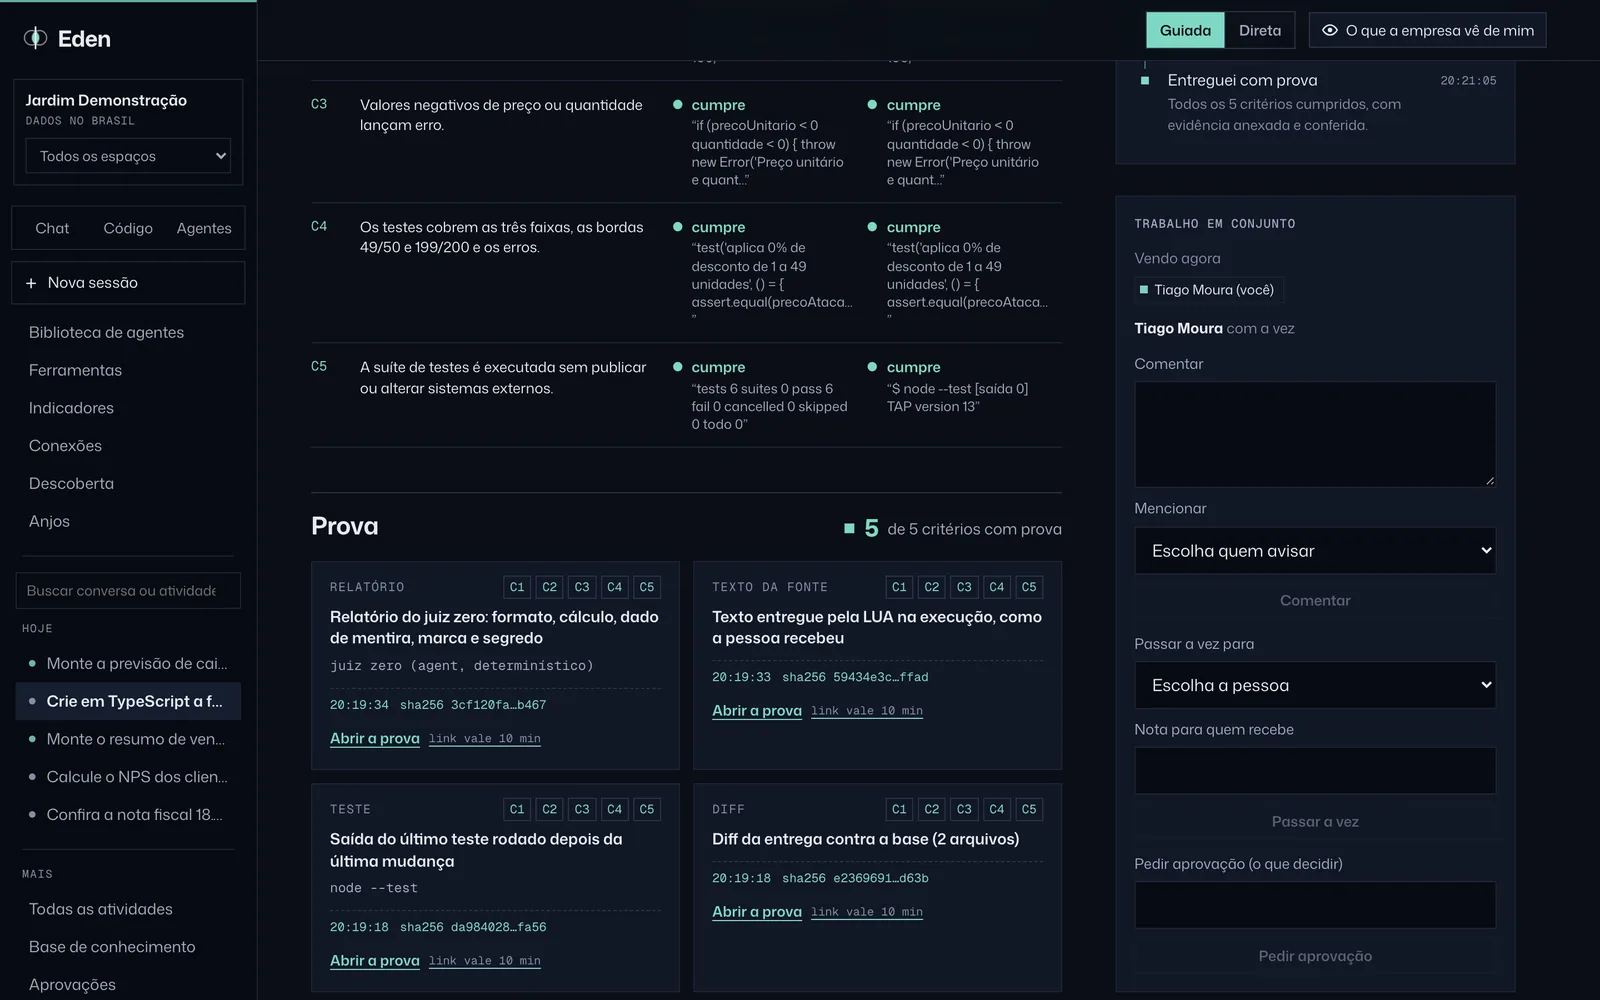Open Base de conhecimento
1600x1000 pixels.
tap(112, 947)
